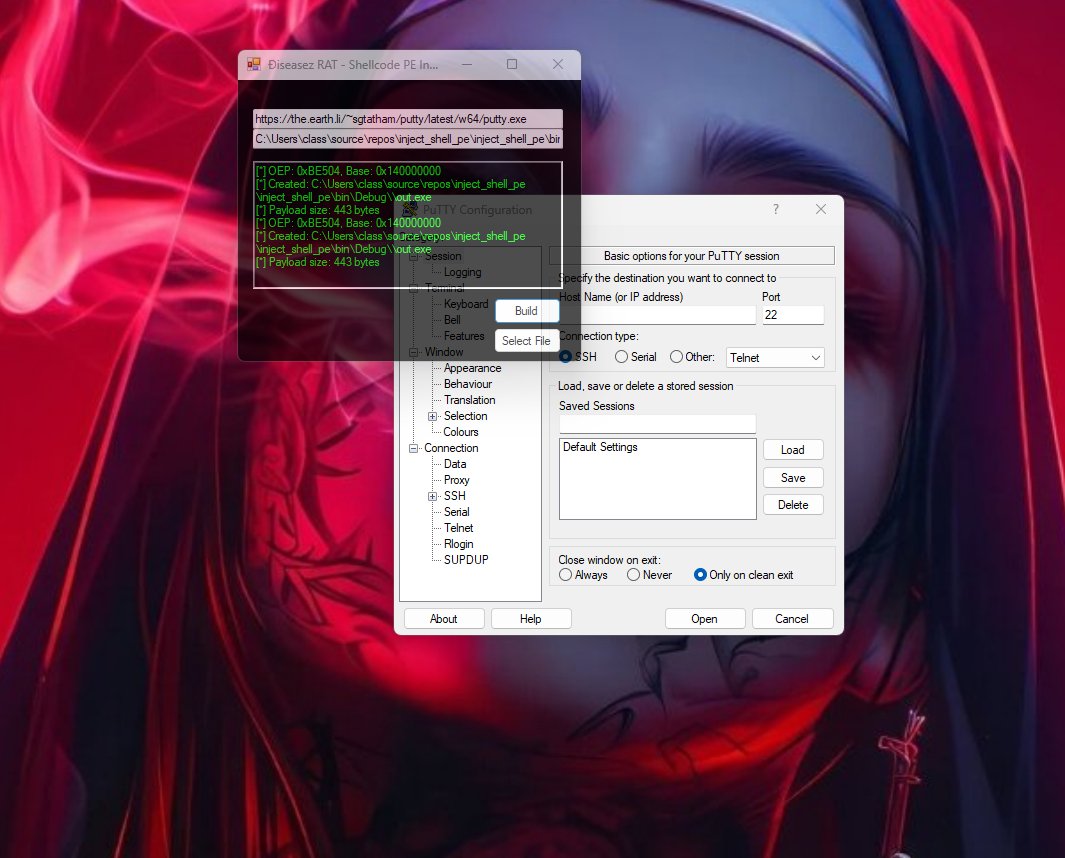Select Data in the category tree
This screenshot has height=858, width=1065.
(x=454, y=464)
